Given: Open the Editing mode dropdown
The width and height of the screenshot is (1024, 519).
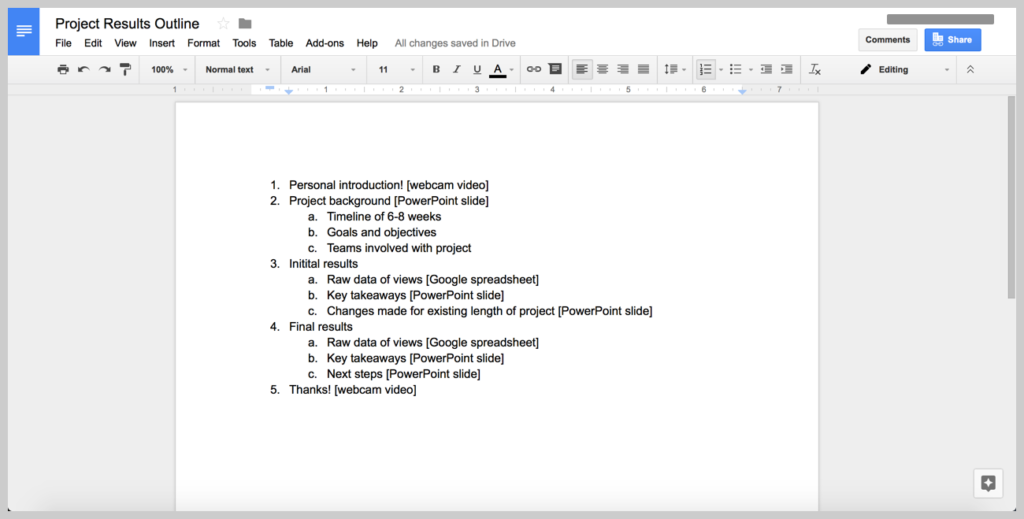Looking at the screenshot, I should 904,69.
